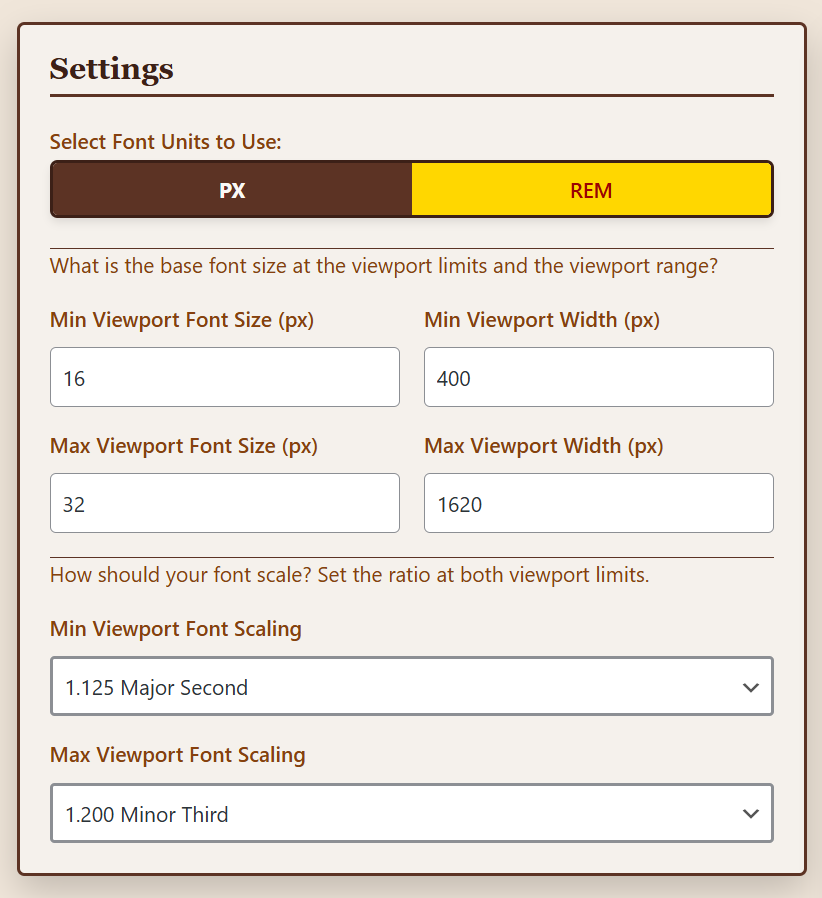The image size is (822, 898).
Task: Expand the dropdown showing 1.125 Major Second
Action: [411, 686]
